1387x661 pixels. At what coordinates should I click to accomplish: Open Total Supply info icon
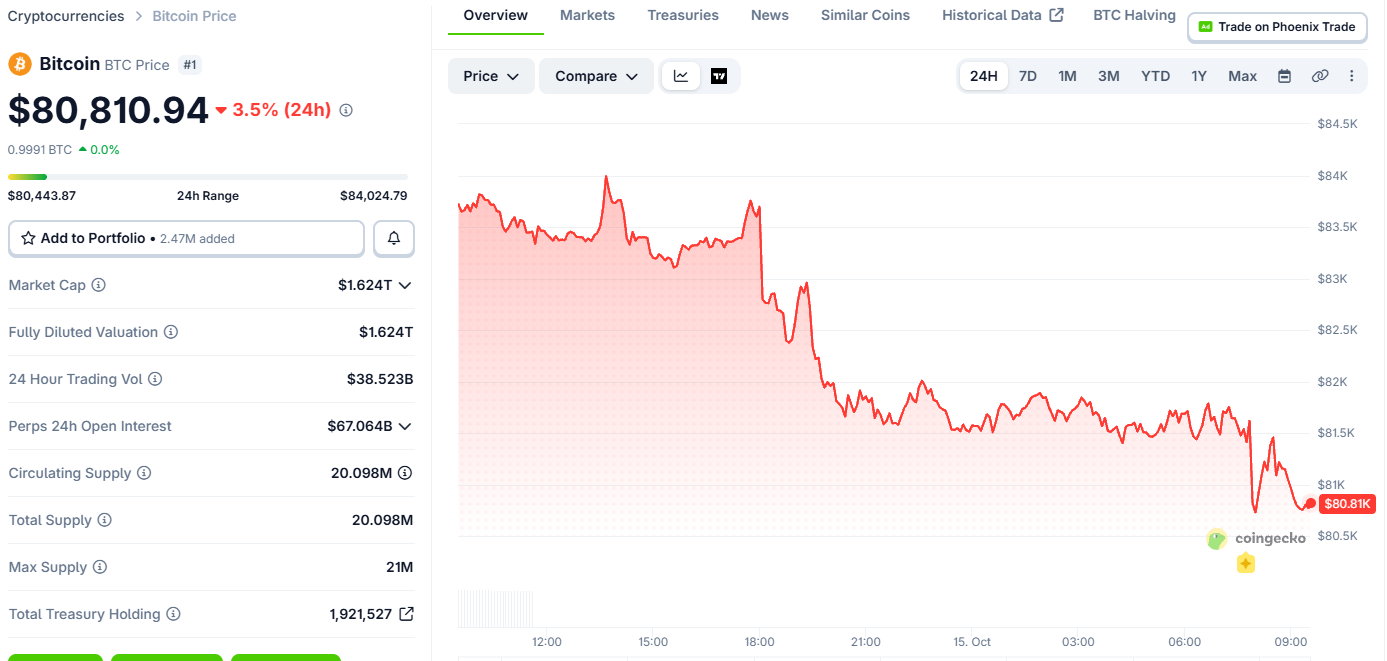104,520
